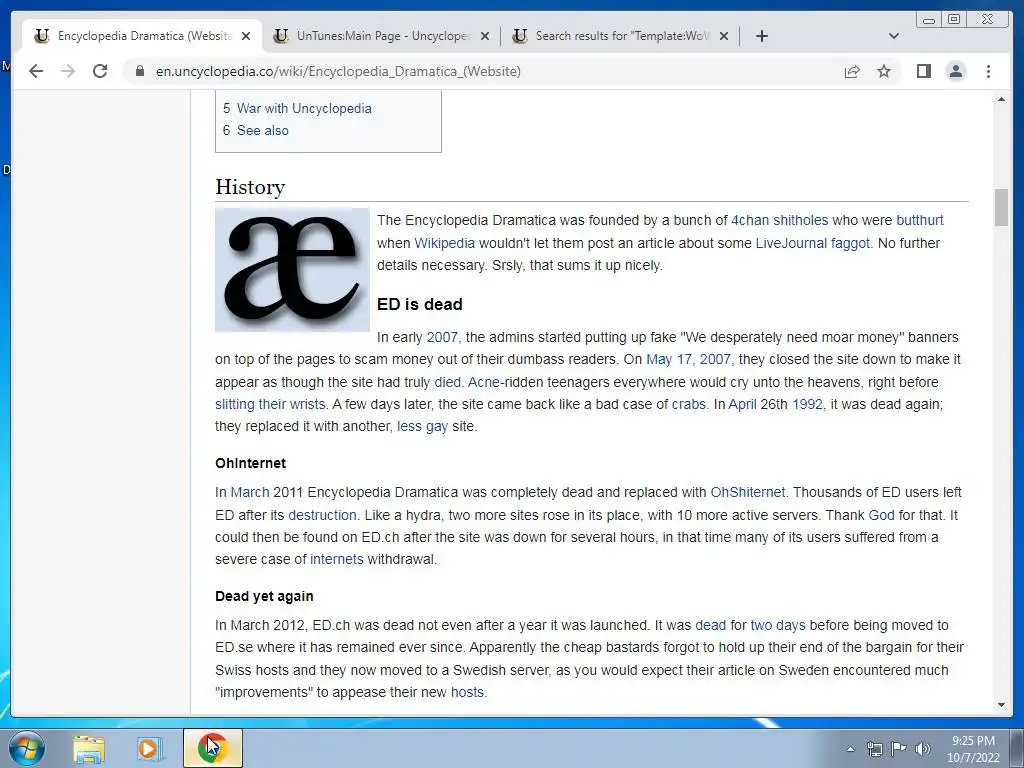
Task: Open the Chrome profile avatar
Action: (x=955, y=71)
